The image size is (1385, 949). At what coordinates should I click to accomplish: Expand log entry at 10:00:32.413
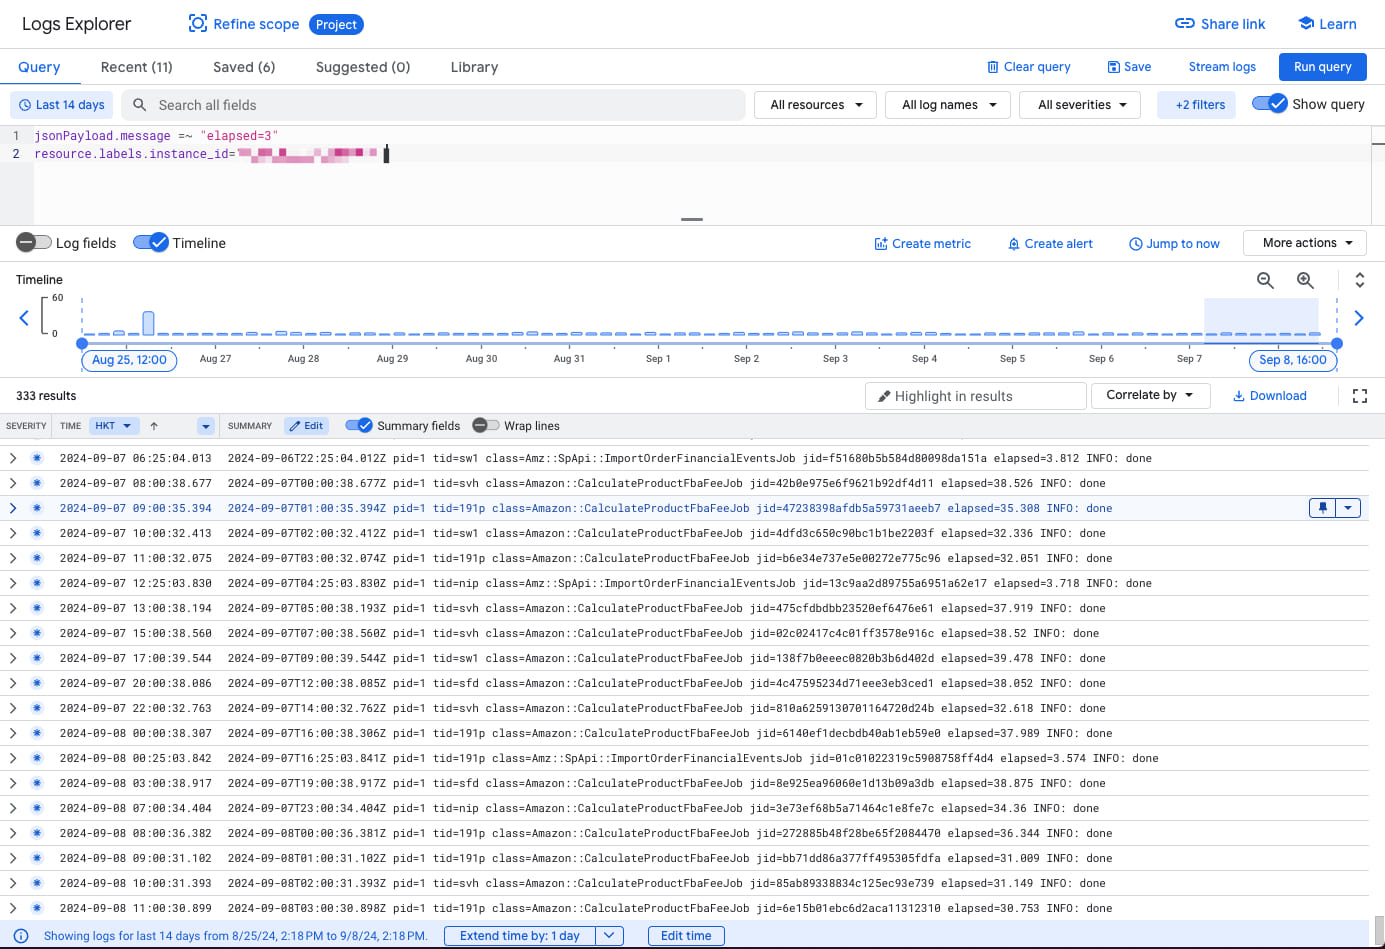tap(13, 533)
